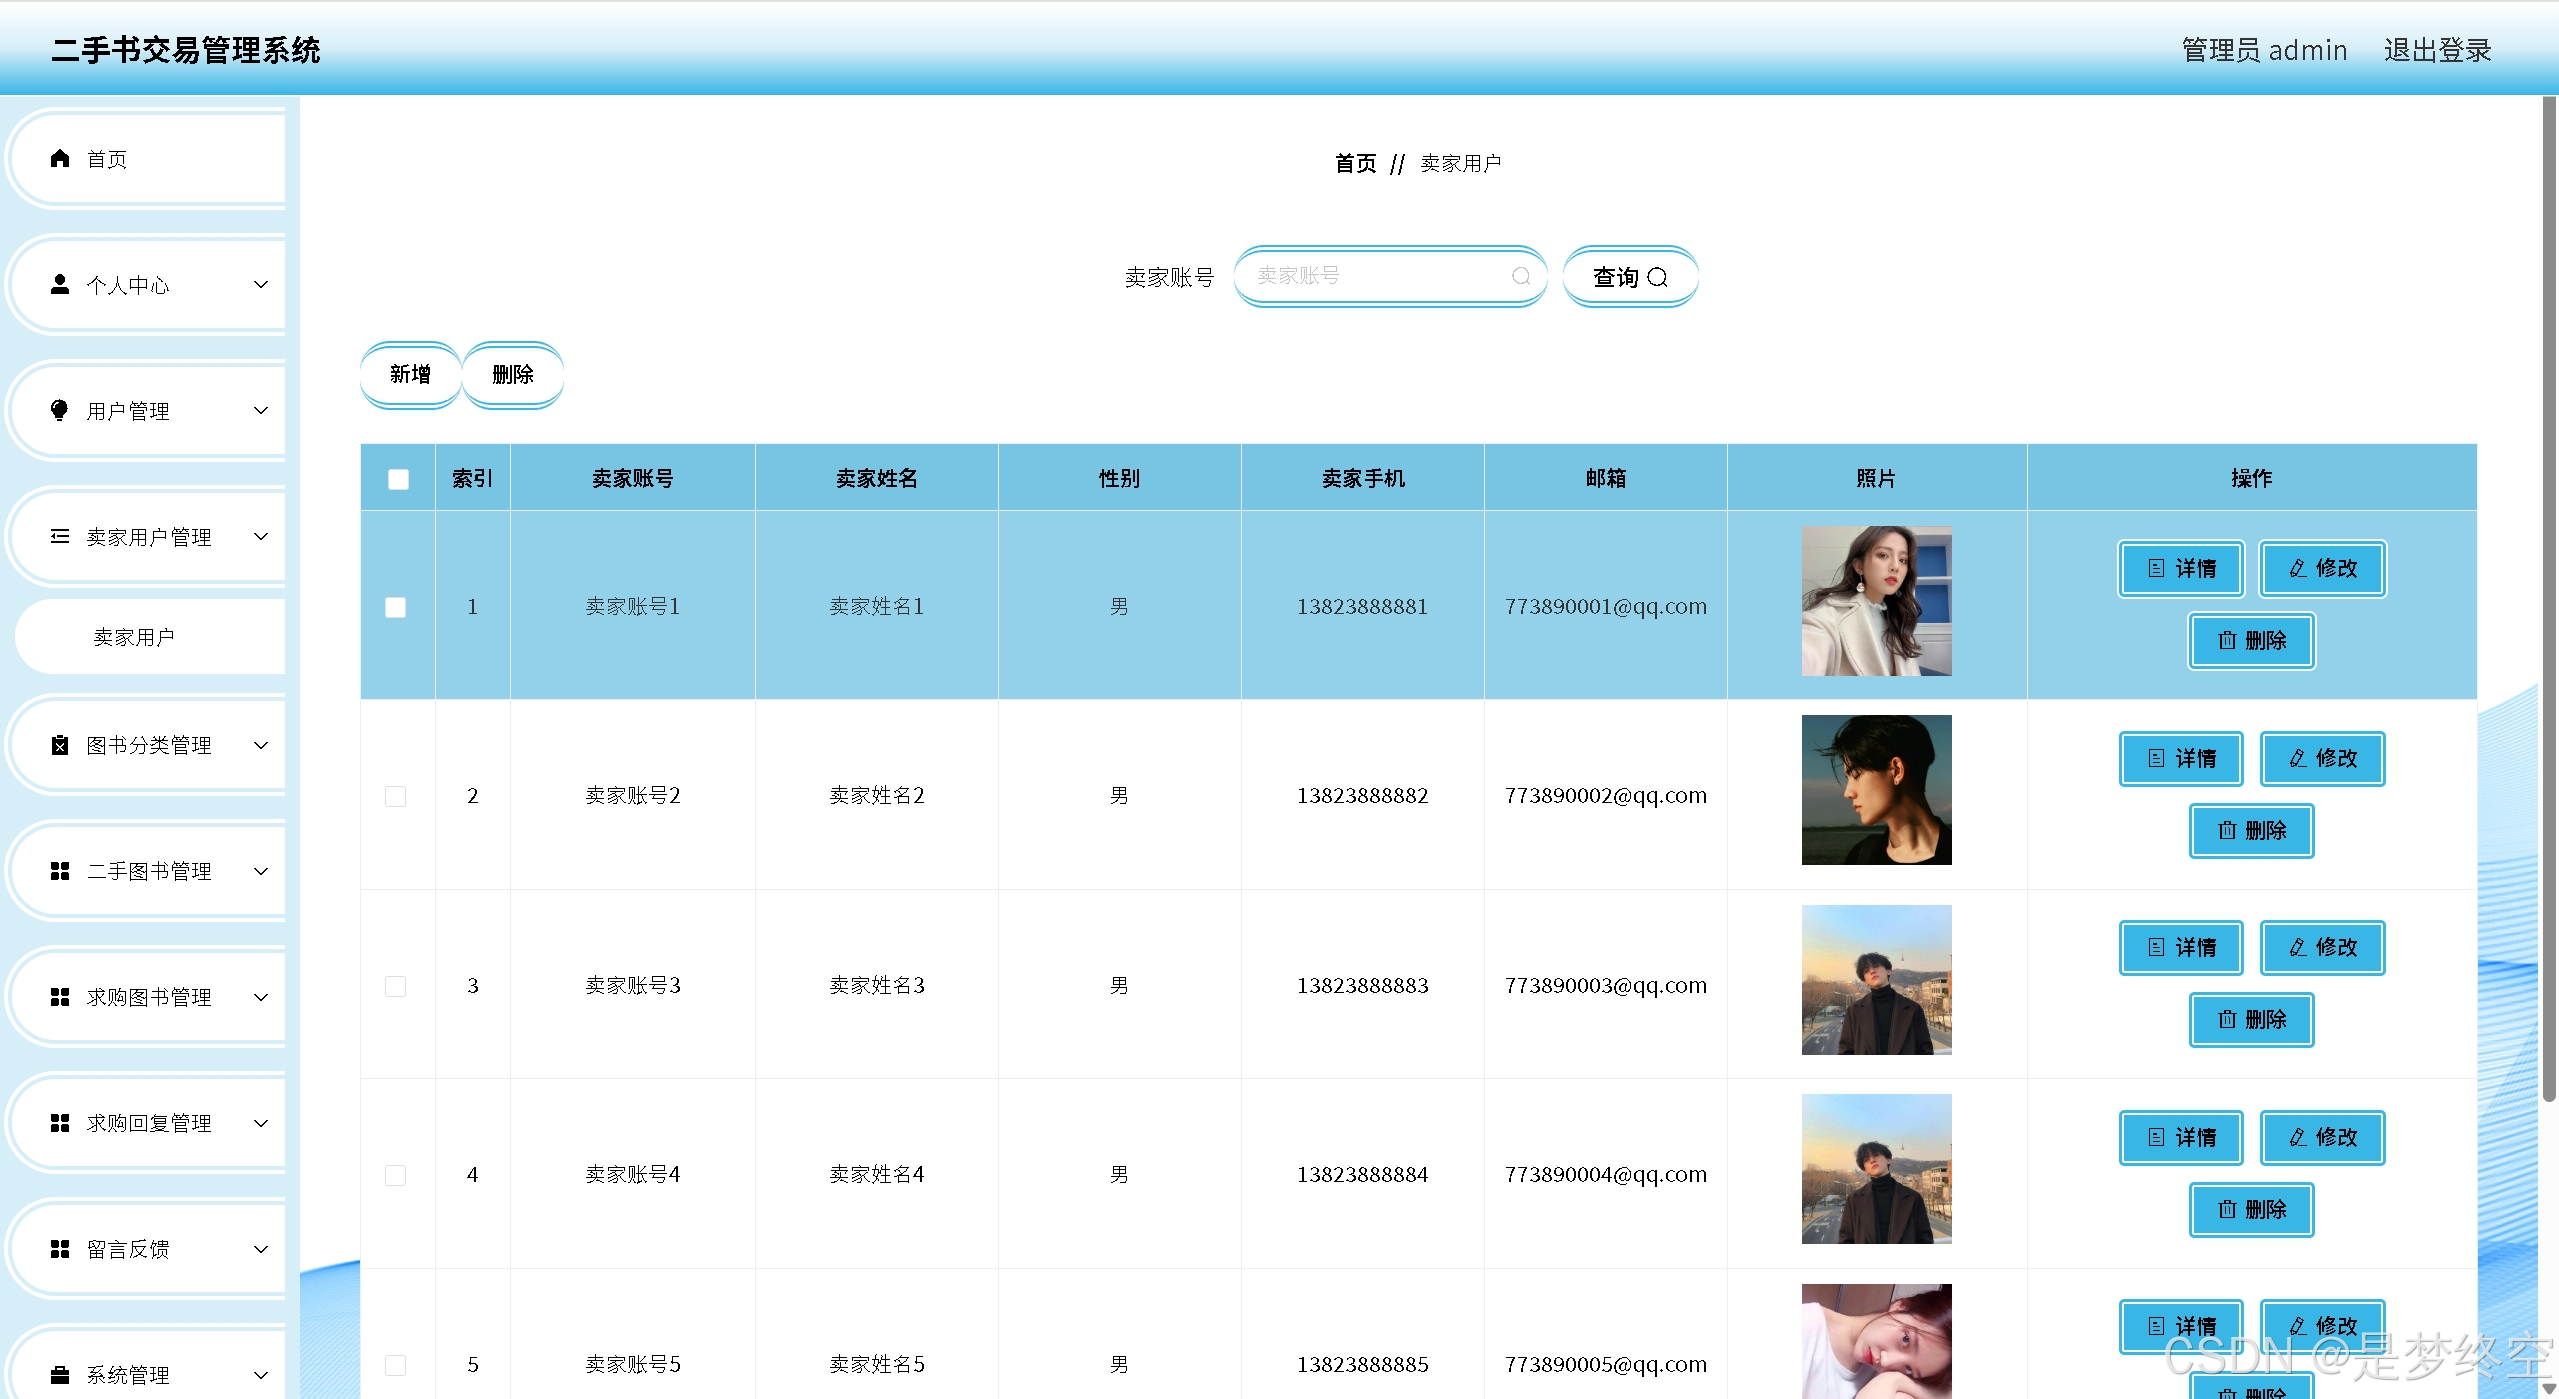Click the pencil icon on row 4's 修改 button
The width and height of the screenshot is (2559, 1399).
(2298, 1137)
